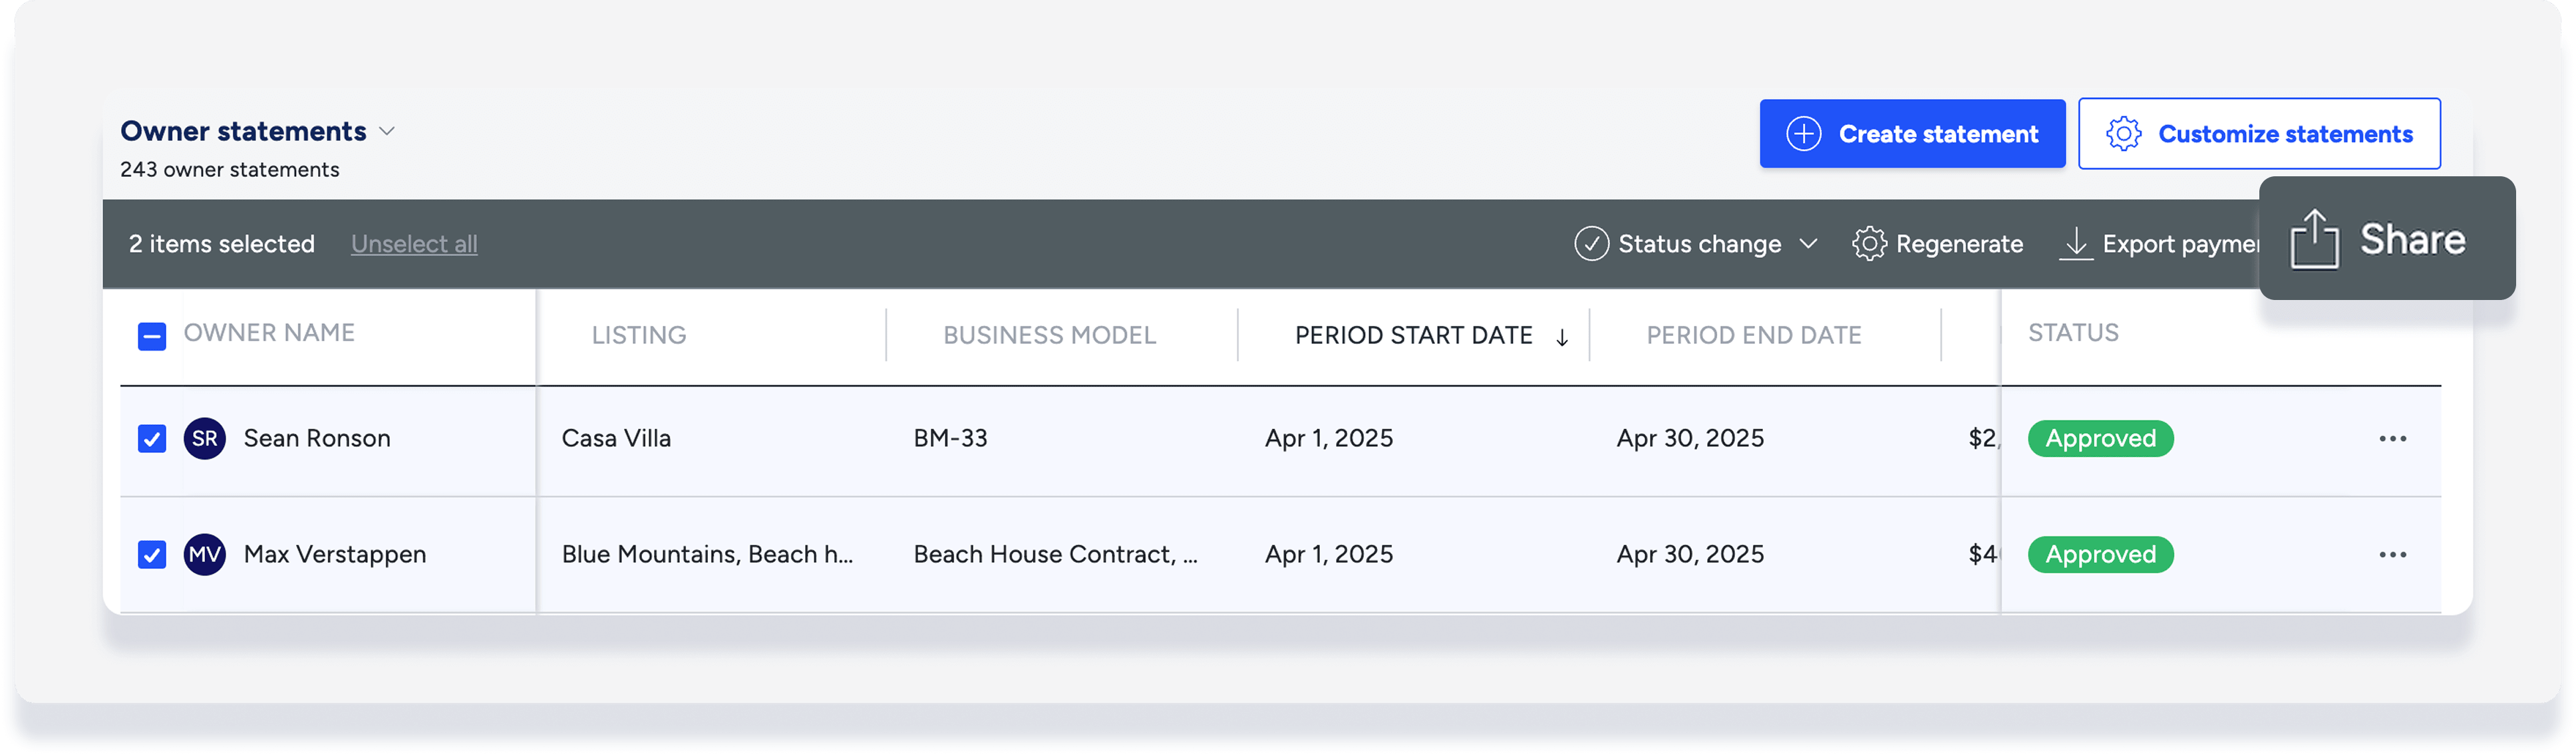Image resolution: width=2576 pixels, height=755 pixels.
Task: Click the Export payments download icon
Action: coord(2076,244)
